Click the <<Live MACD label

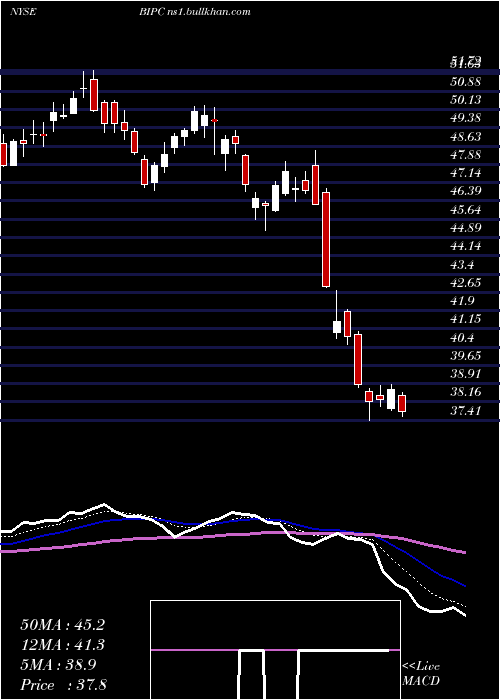421,674
